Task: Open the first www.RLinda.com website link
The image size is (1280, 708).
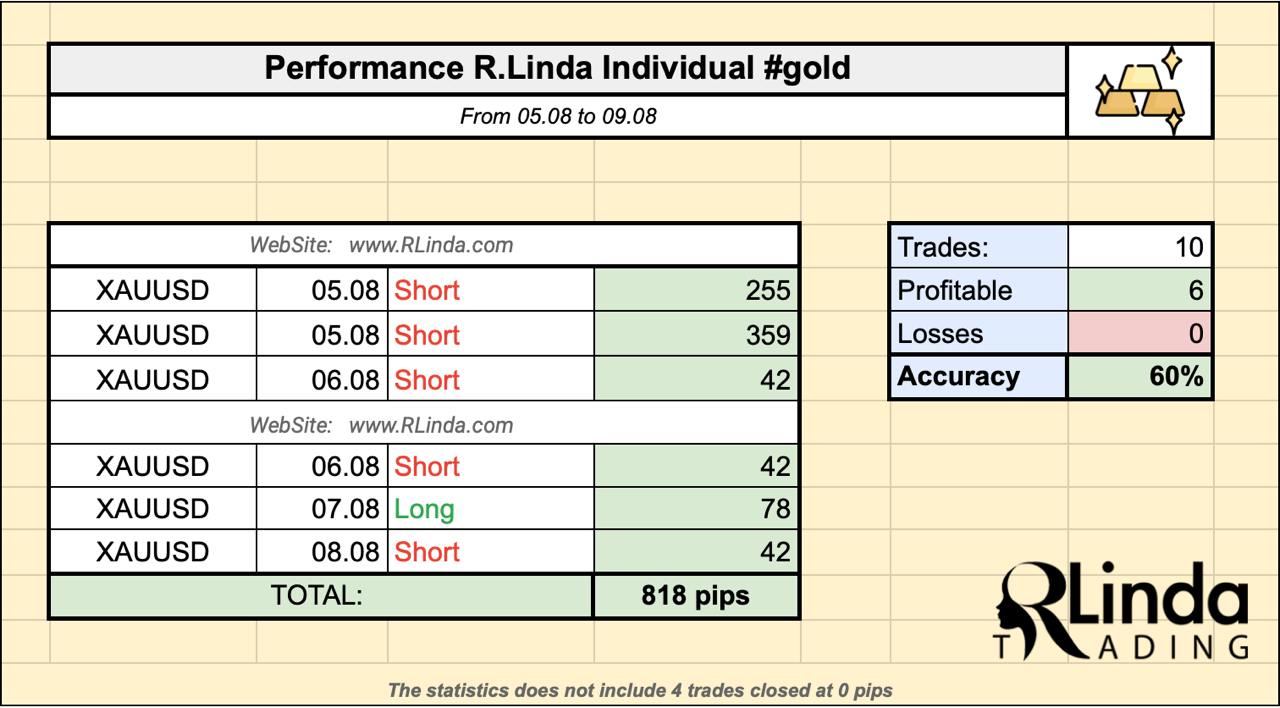Action: (430, 245)
